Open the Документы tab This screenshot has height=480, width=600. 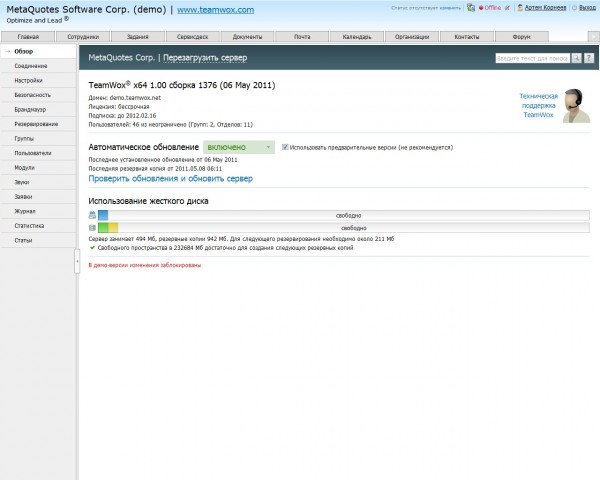pos(248,37)
